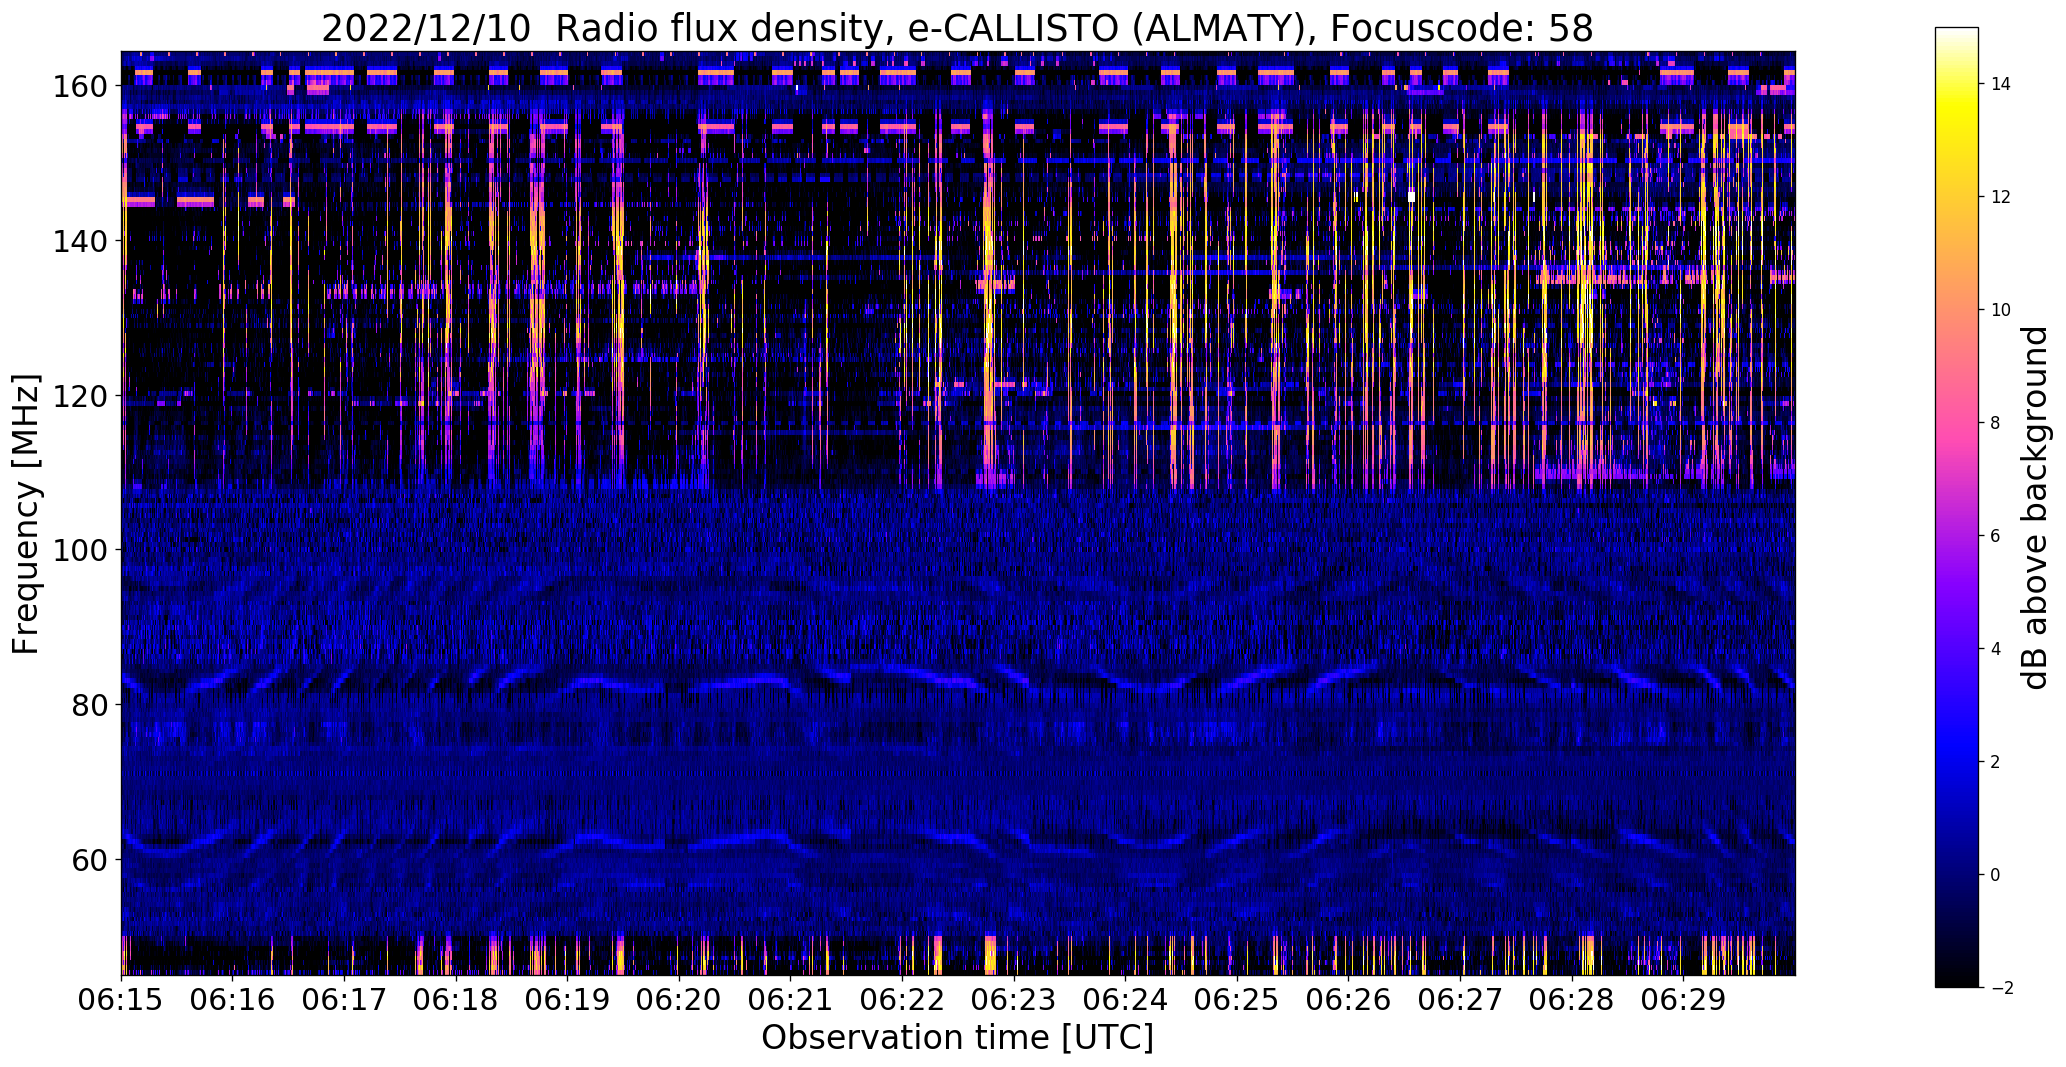This screenshot has width=2066, height=1067.
Task: Click the colorbar tick value 12
Action: [2001, 197]
